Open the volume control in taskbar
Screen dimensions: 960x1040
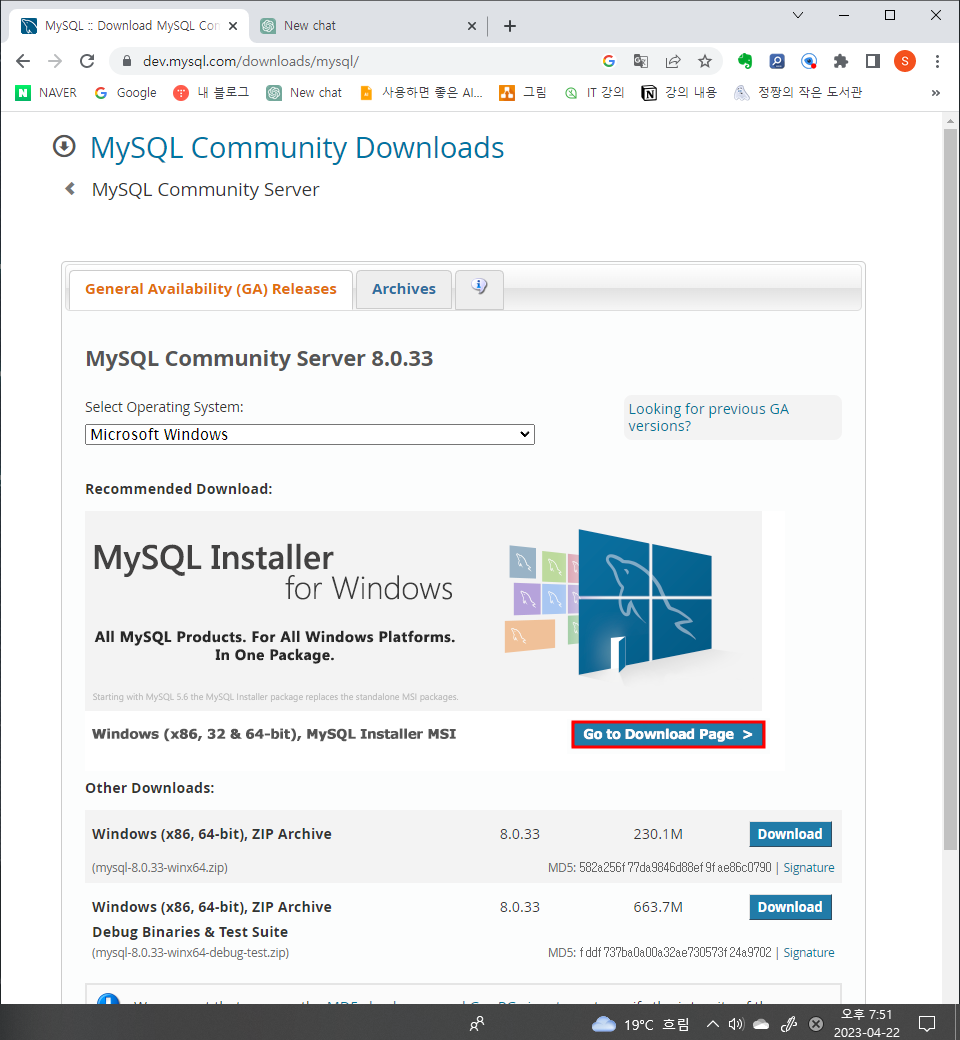tap(736, 1024)
